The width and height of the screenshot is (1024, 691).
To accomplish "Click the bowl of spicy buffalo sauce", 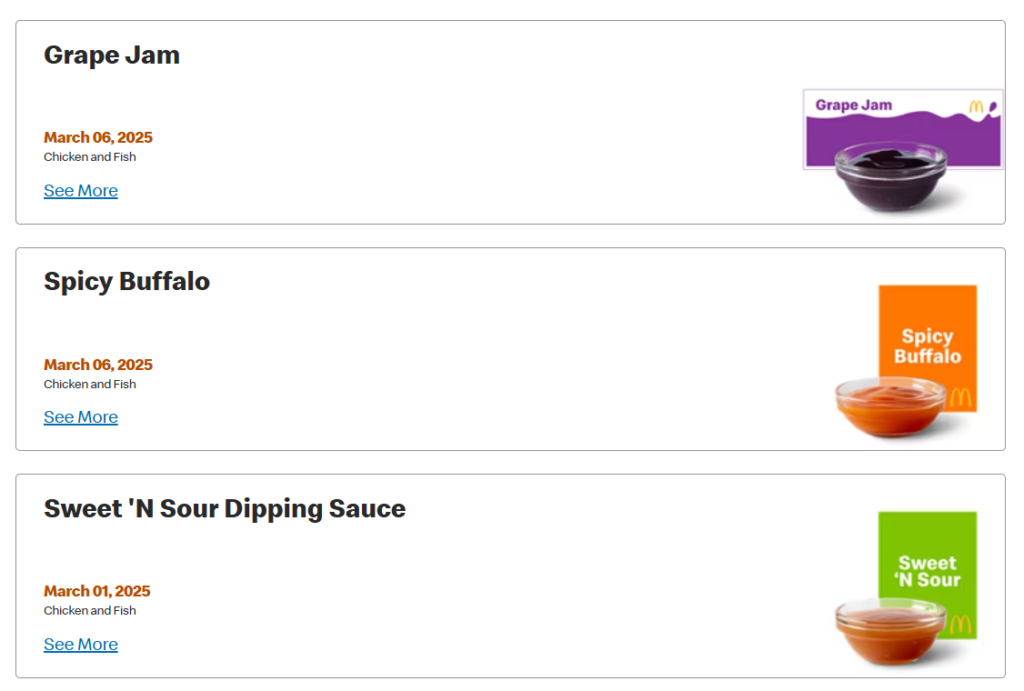I will tap(889, 406).
